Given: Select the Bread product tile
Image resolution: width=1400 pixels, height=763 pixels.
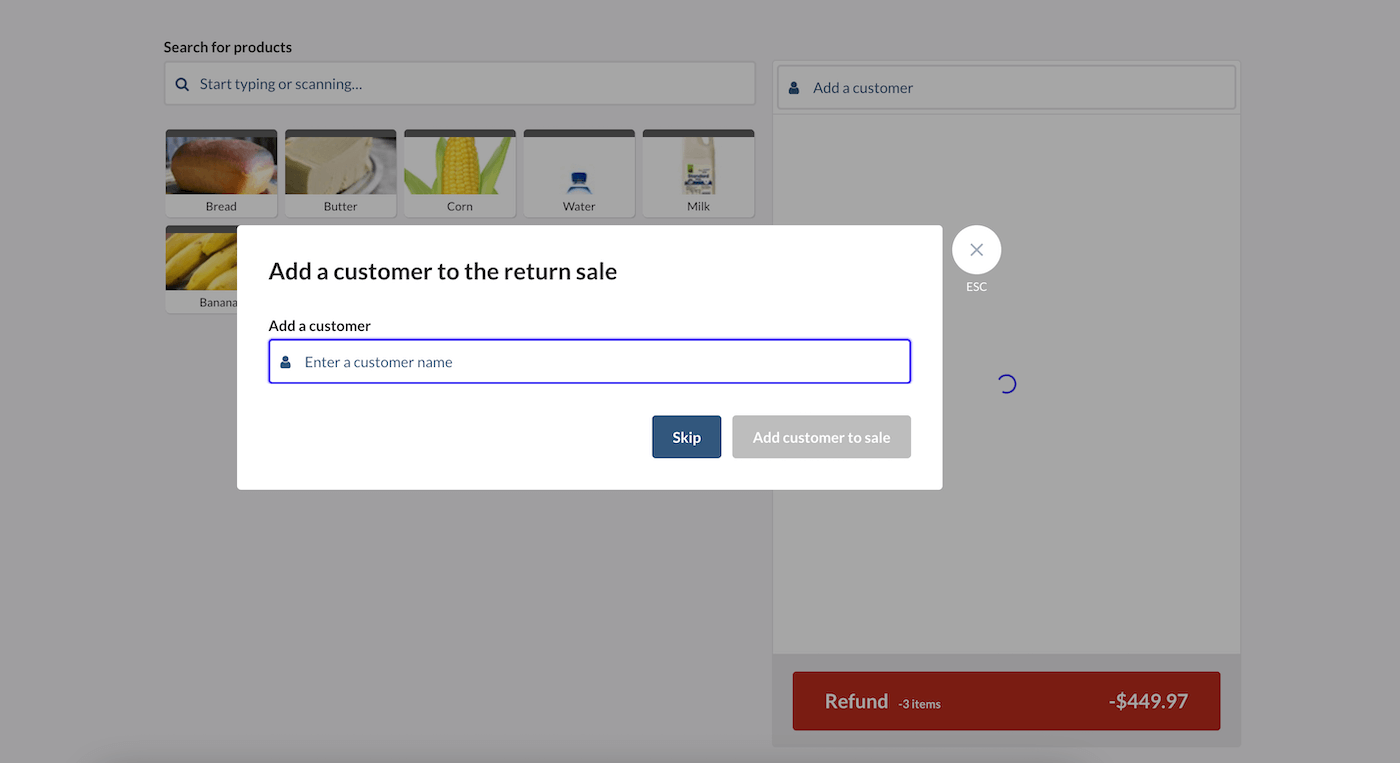Looking at the screenshot, I should [221, 172].
